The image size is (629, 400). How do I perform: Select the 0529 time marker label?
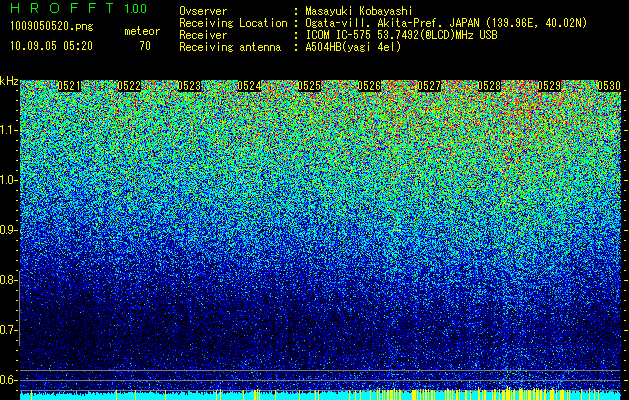(x=549, y=86)
